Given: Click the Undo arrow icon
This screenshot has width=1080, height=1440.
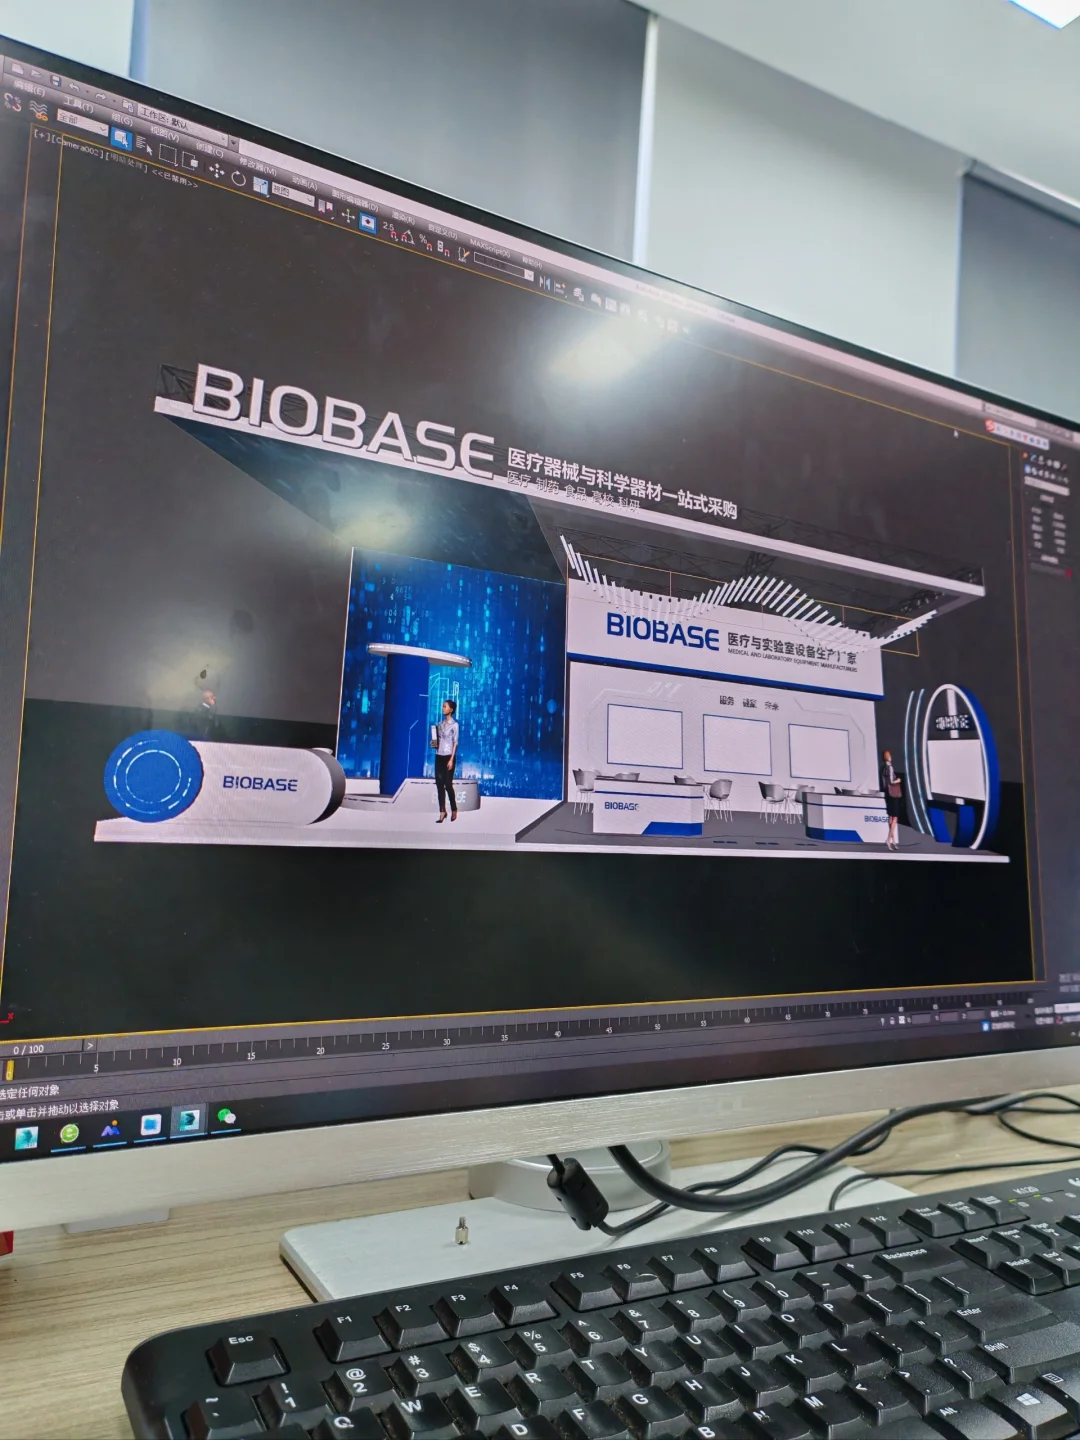Looking at the screenshot, I should (74, 87).
